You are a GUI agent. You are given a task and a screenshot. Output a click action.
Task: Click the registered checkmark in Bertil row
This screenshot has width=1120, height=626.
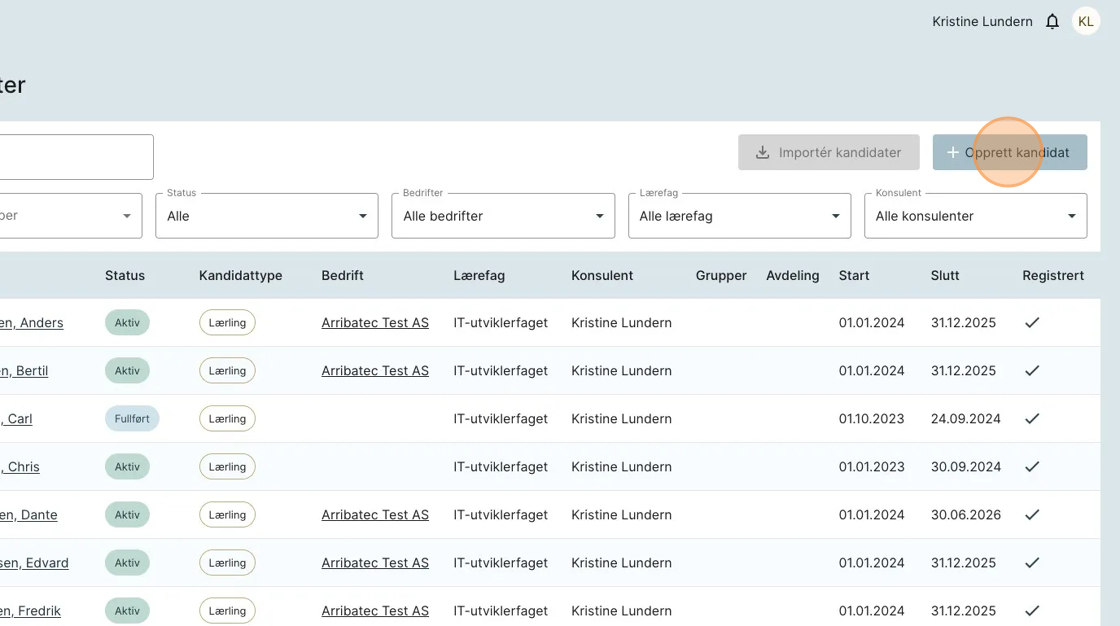1032,371
